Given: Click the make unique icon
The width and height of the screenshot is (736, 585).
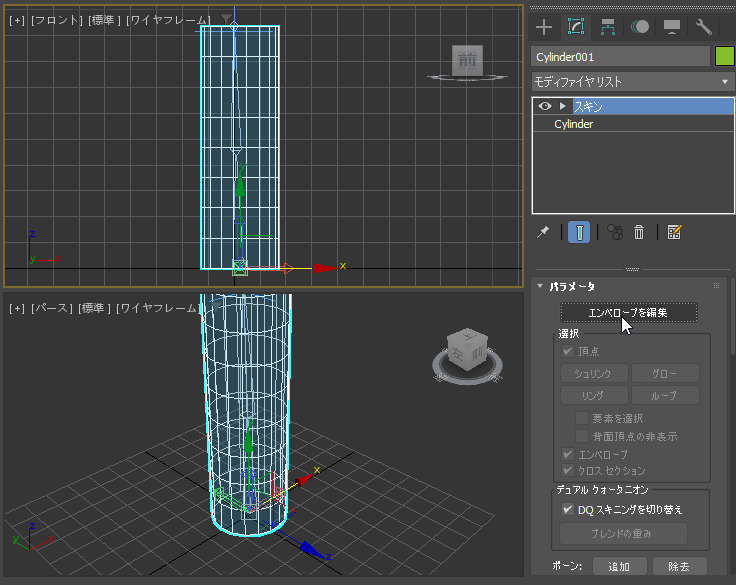Looking at the screenshot, I should pyautogui.click(x=615, y=232).
